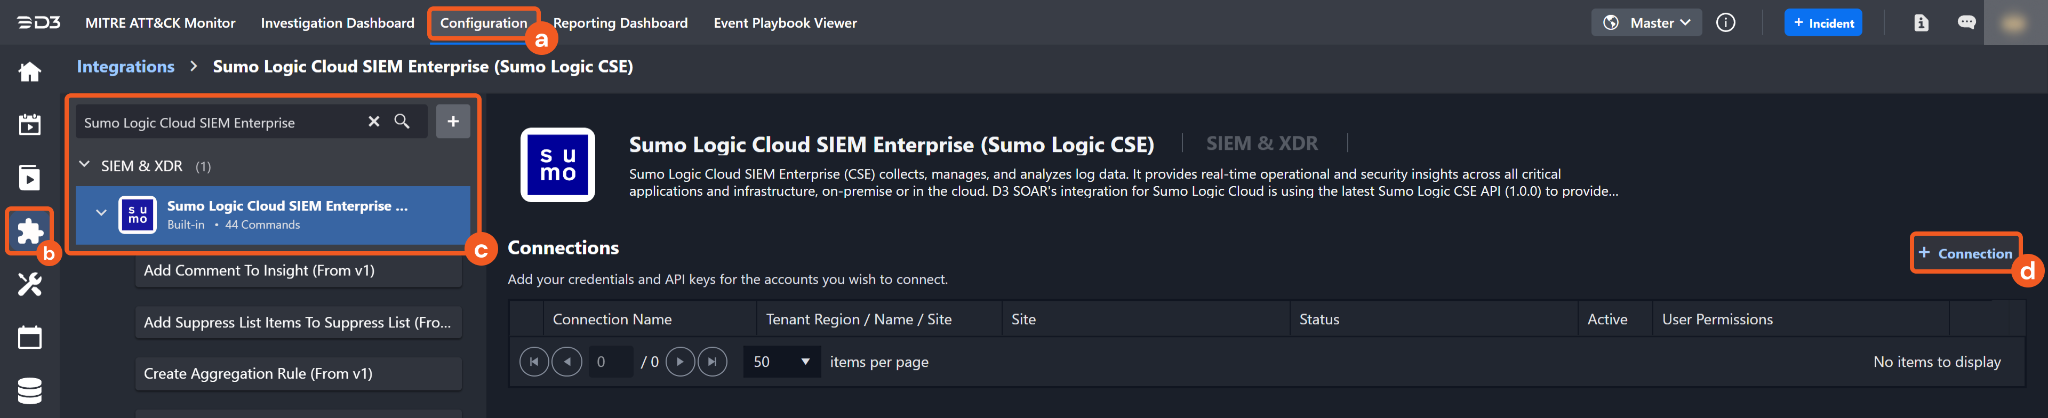Open the Integrations puzzle-piece icon

[30, 231]
